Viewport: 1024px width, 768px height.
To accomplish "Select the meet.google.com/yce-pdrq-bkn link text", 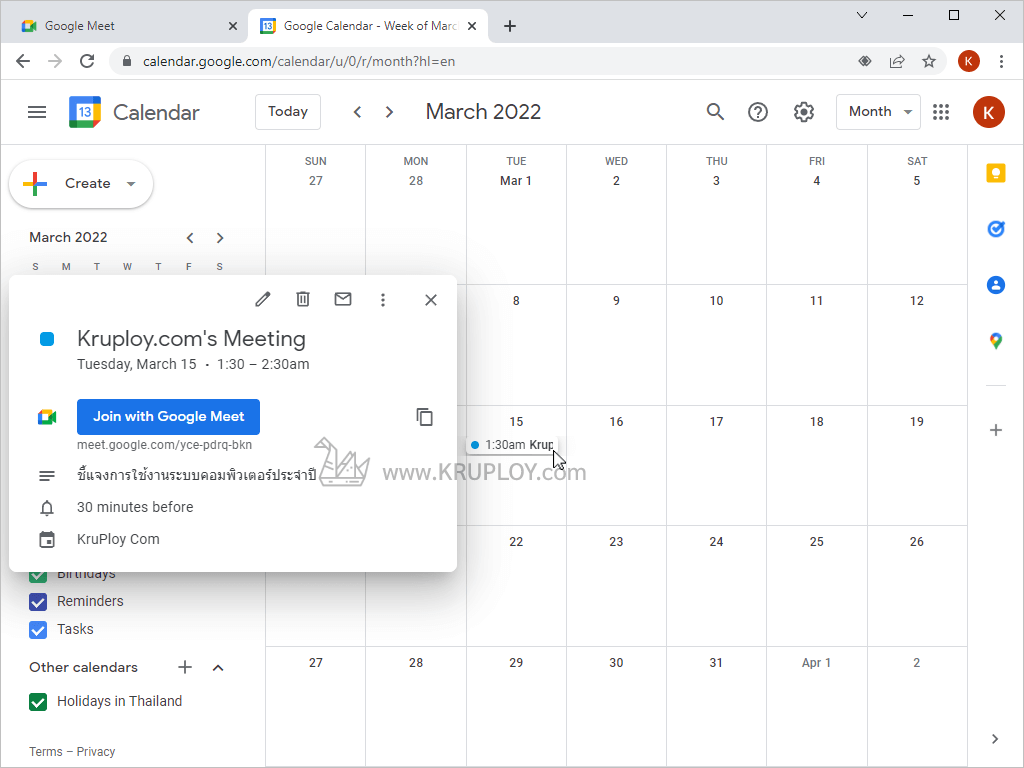I will (165, 445).
